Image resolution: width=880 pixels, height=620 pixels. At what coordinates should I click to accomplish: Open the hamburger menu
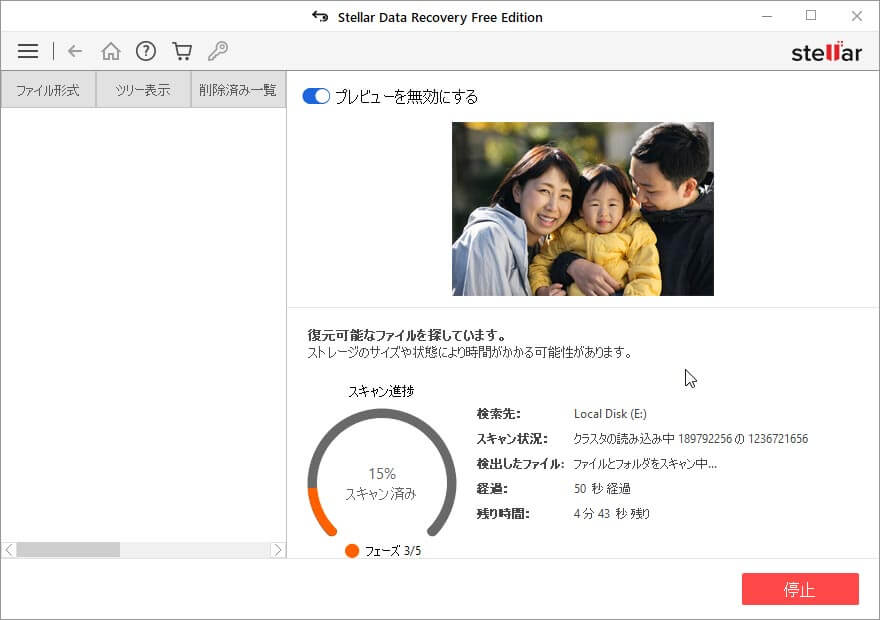click(x=28, y=51)
